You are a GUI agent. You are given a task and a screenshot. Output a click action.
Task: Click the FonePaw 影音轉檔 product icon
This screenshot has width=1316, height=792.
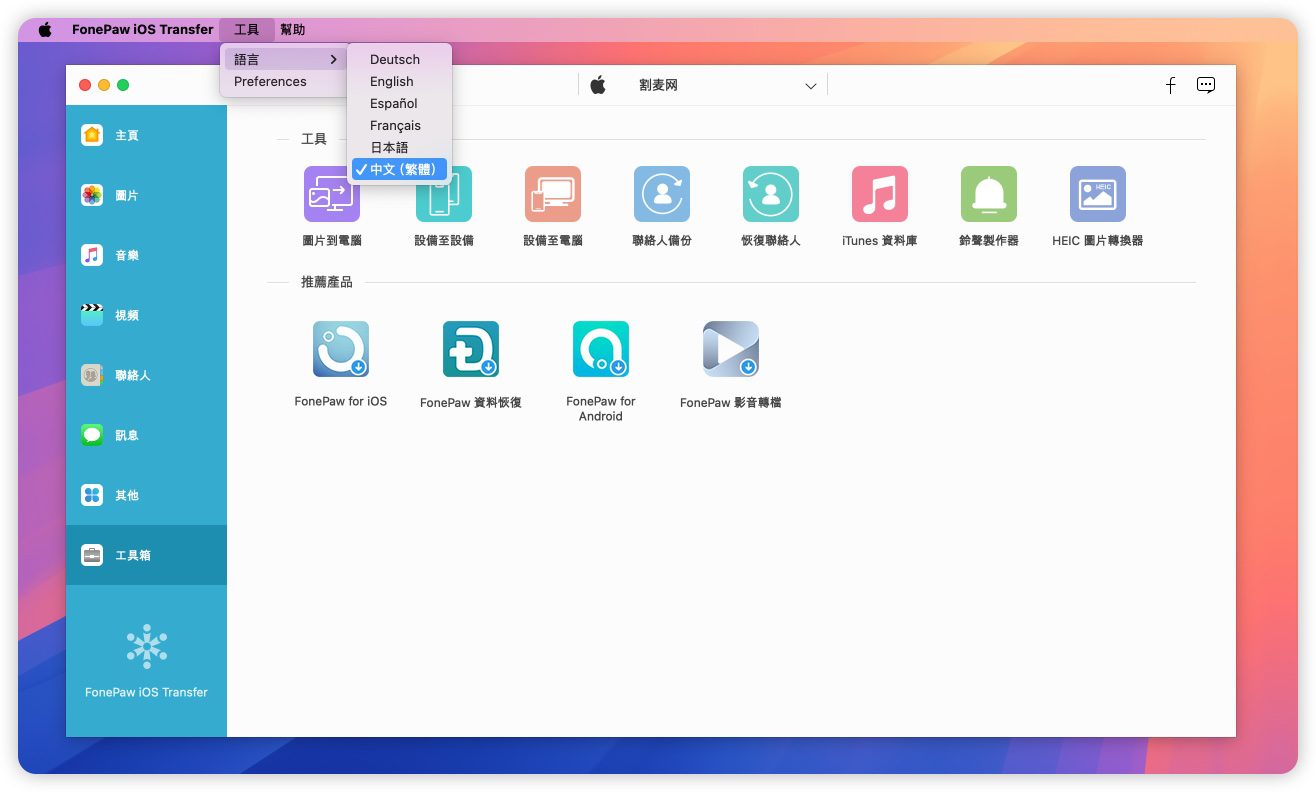coord(731,349)
